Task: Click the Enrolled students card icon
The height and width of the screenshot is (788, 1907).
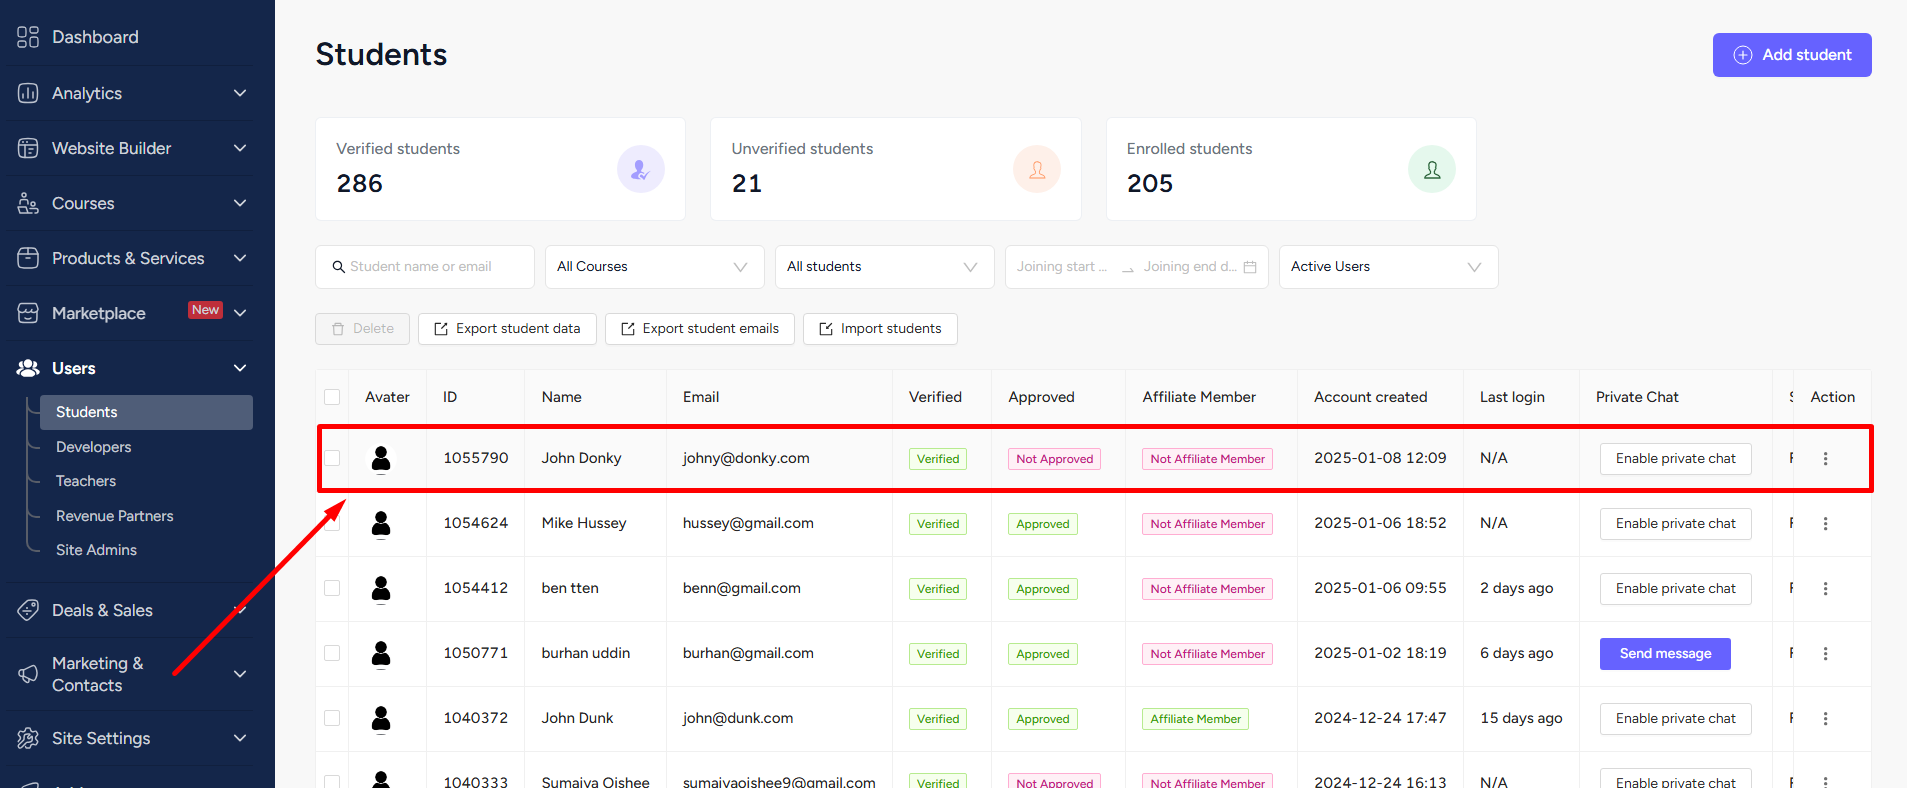Action: 1431,169
